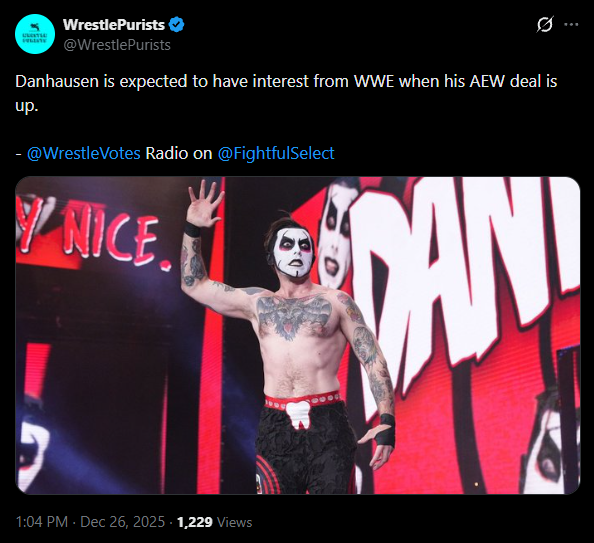Click the 1,229 view count number
This screenshot has width=594, height=543.
tap(195, 522)
